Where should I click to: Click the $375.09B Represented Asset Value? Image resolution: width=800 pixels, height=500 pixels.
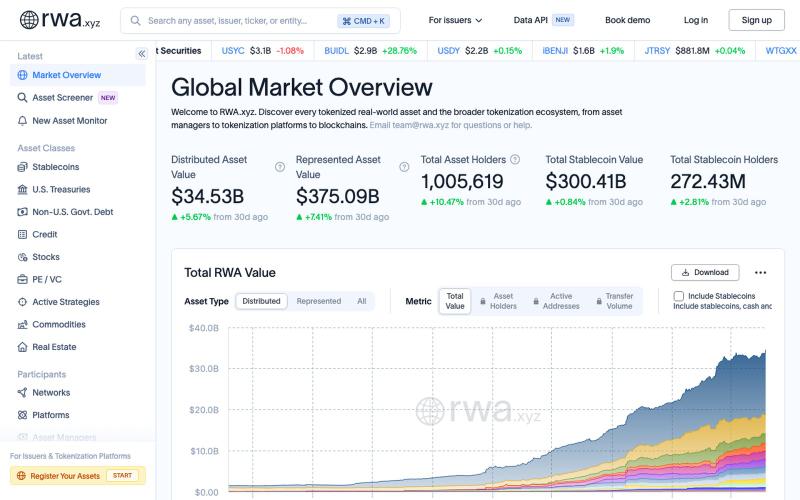337,196
